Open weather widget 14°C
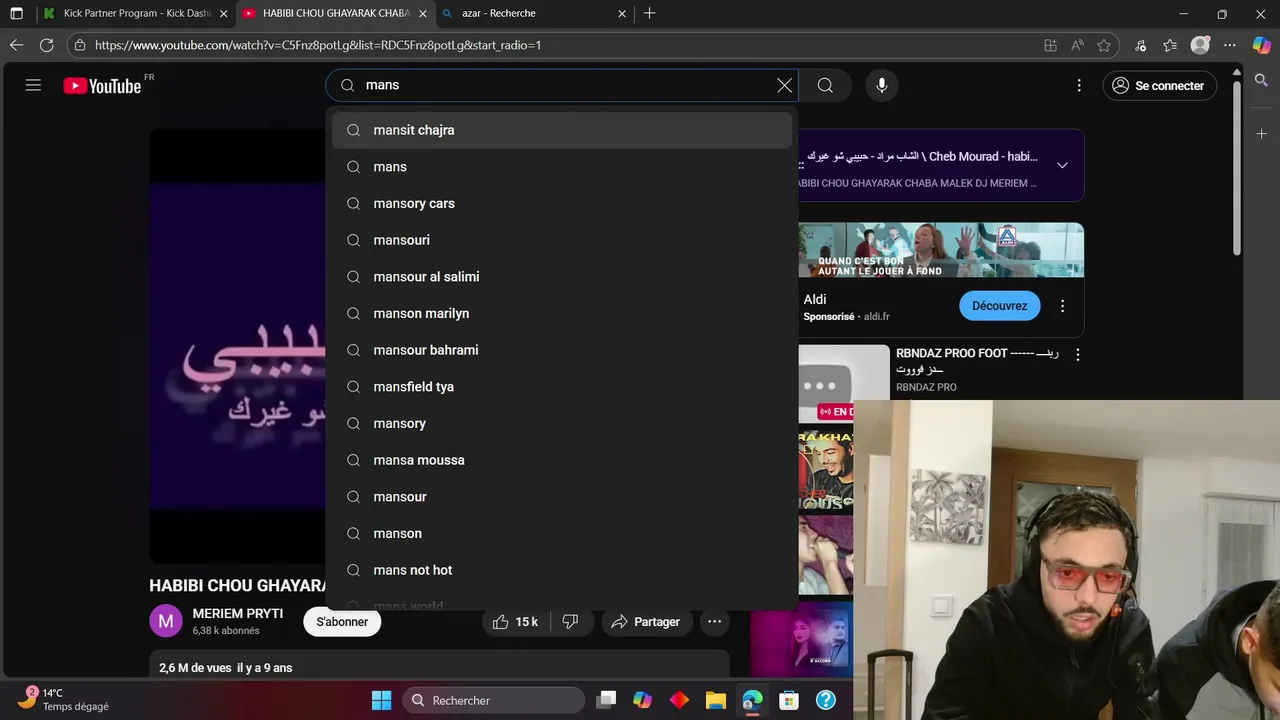Screen dimensions: 1280x720 point(65,700)
